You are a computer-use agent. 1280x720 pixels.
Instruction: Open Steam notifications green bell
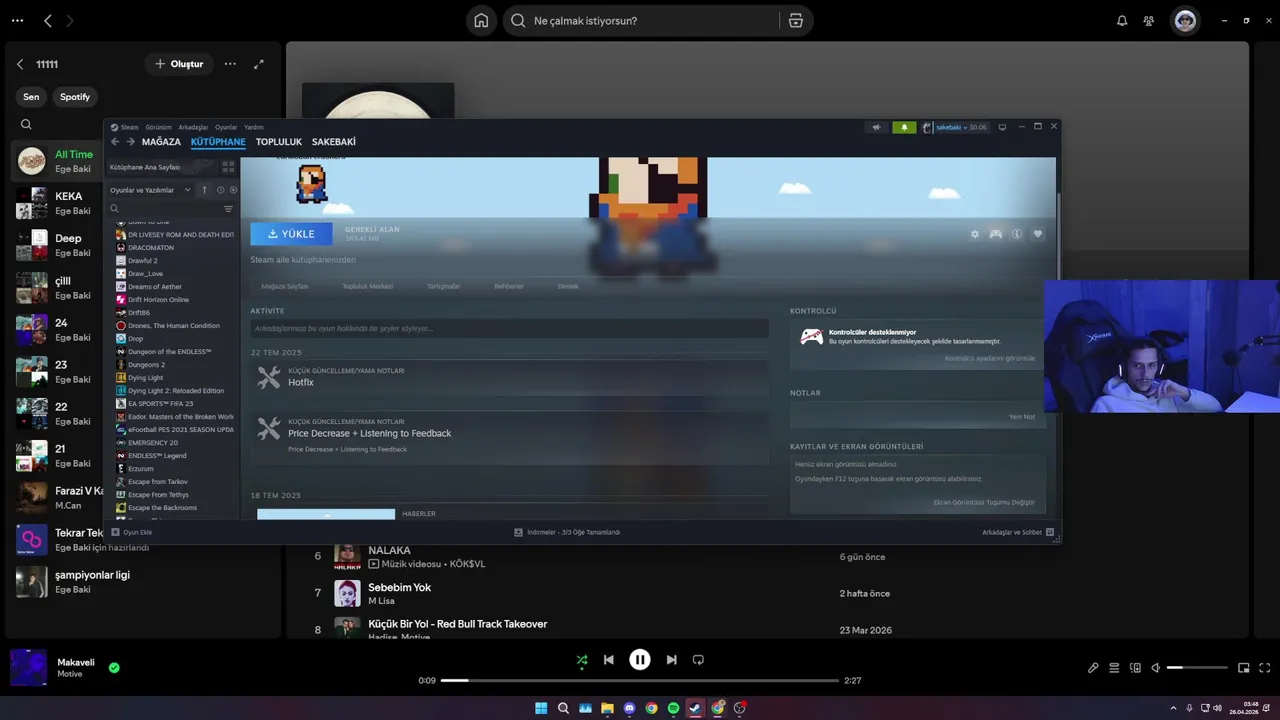coord(904,127)
